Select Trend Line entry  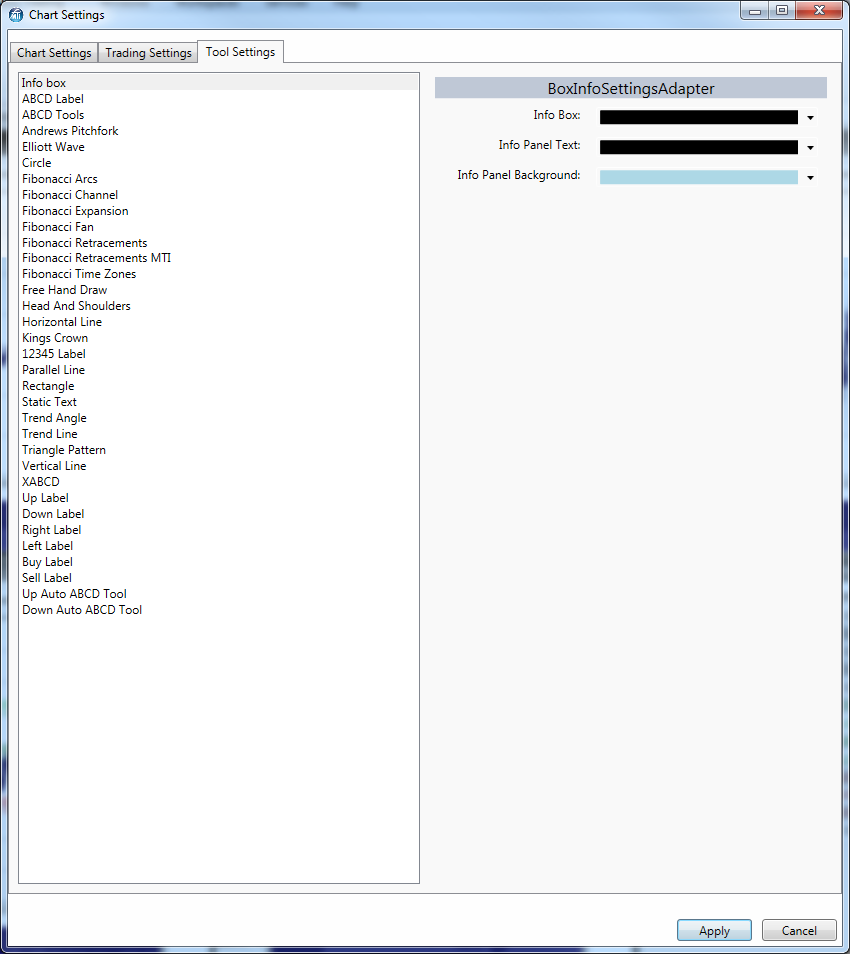[x=219, y=434]
